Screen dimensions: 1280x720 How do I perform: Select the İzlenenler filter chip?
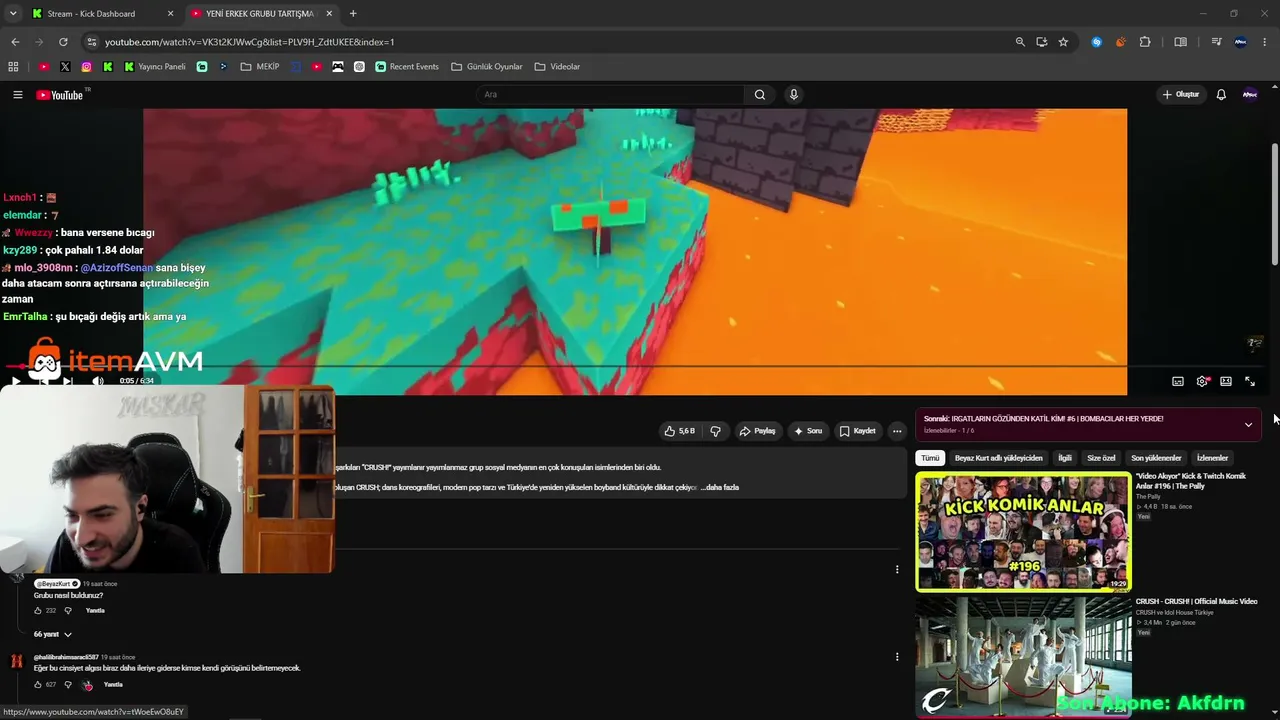click(x=1212, y=458)
